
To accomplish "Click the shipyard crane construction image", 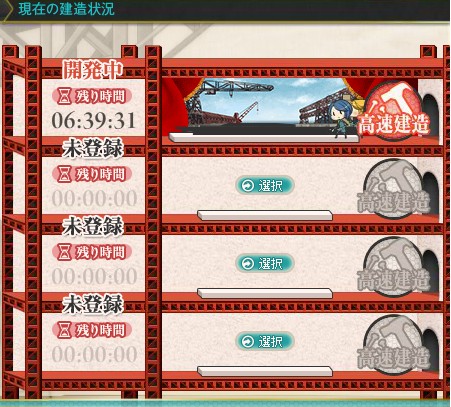I will (262, 104).
